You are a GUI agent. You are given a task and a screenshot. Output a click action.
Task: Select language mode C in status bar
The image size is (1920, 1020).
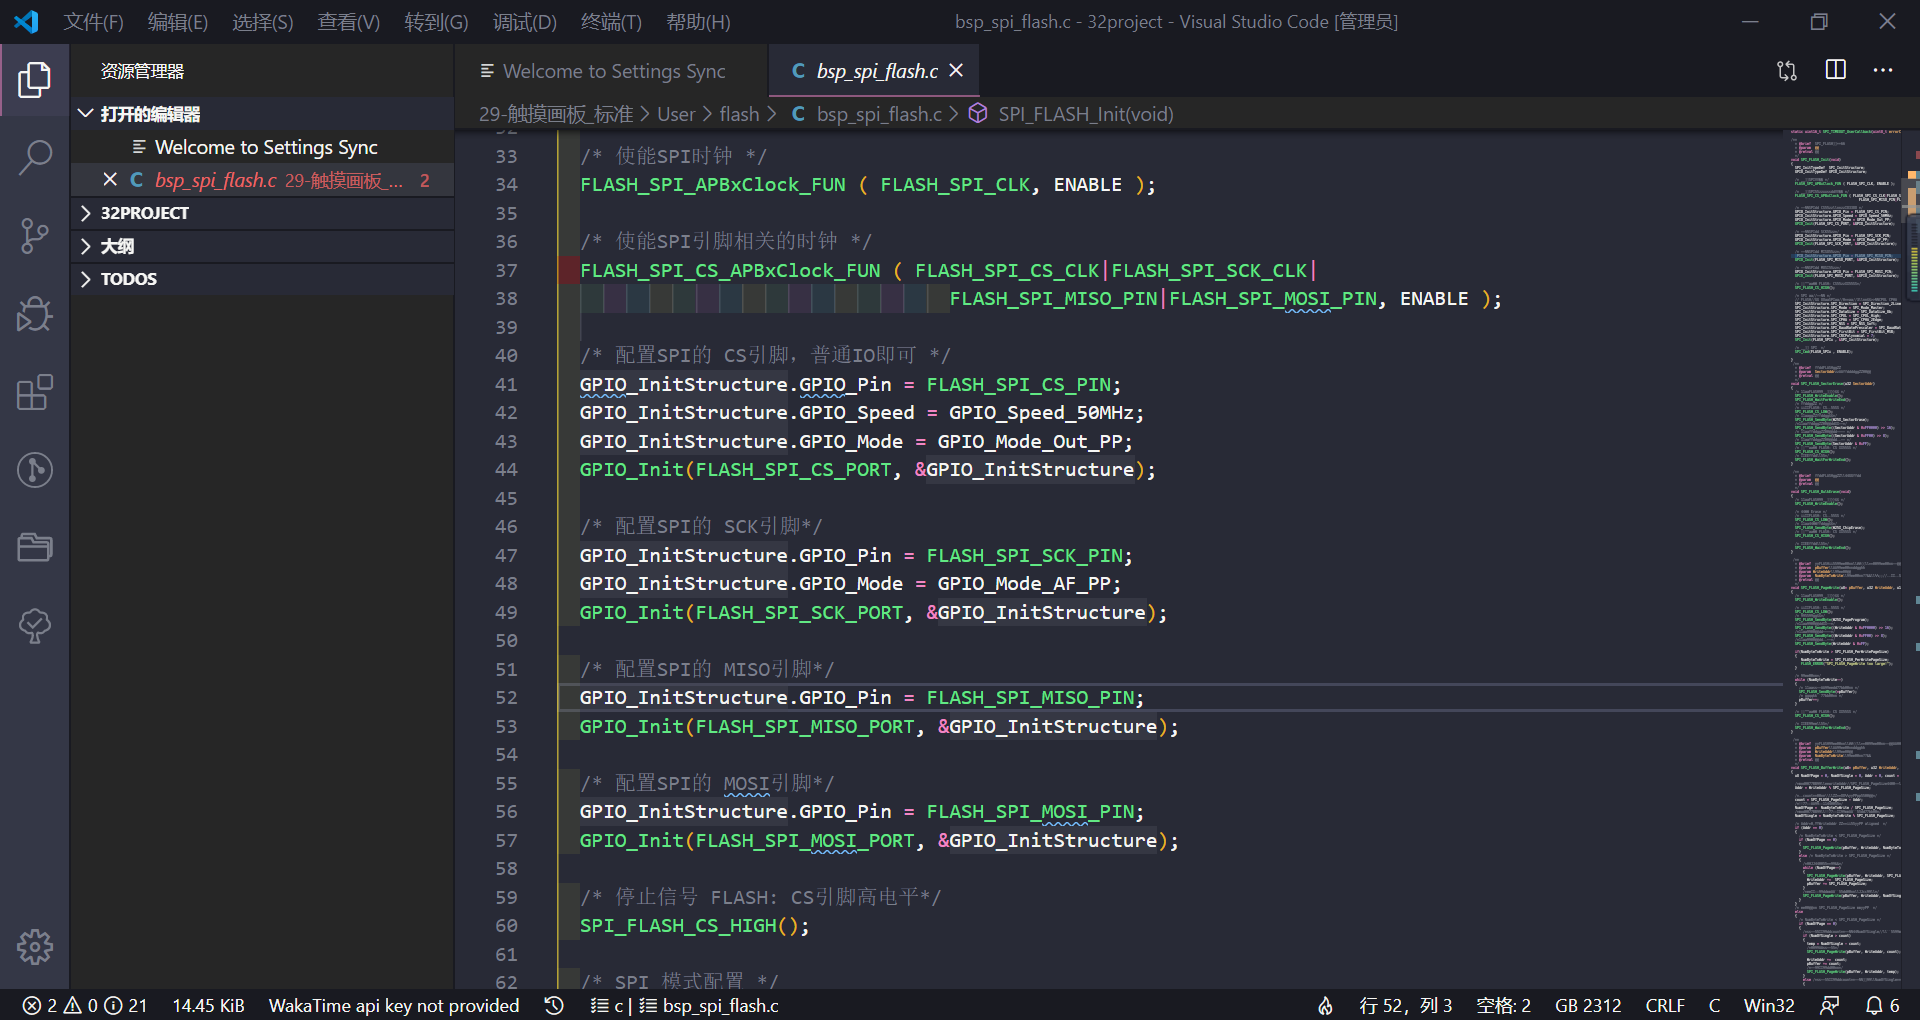[x=1714, y=1005]
